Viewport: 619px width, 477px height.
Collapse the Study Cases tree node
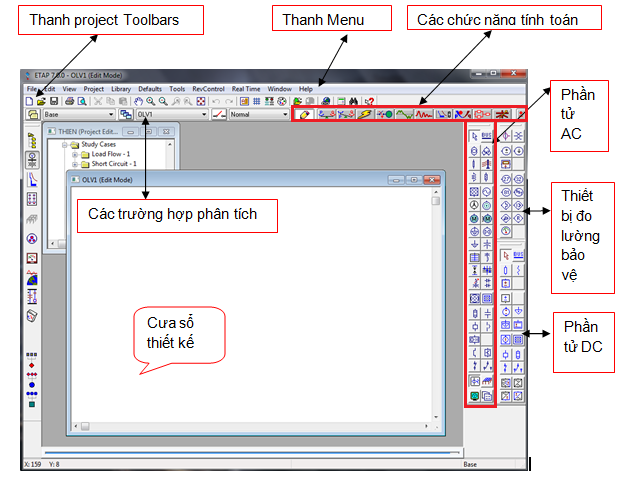tap(64, 145)
